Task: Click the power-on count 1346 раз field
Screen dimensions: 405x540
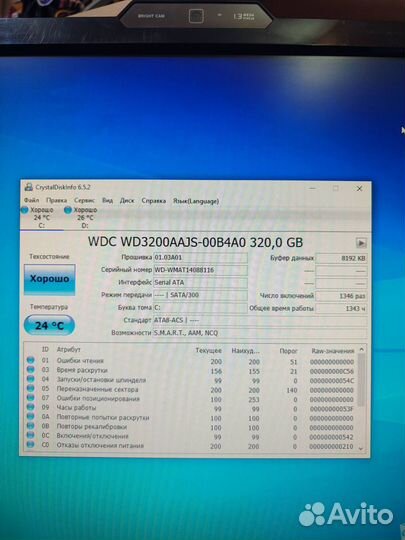Action: tap(341, 296)
